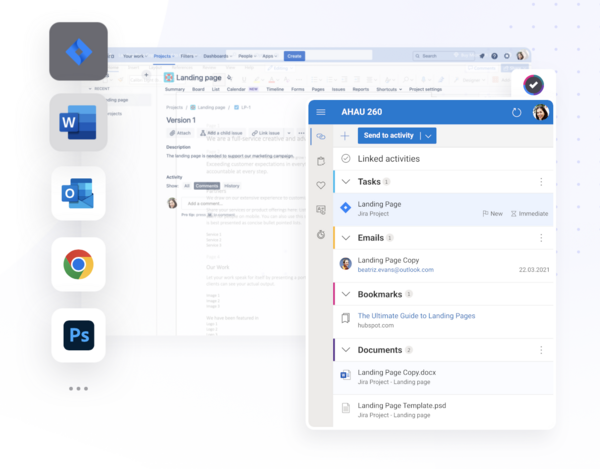Click the heart favorites sidebar icon
This screenshot has width=600, height=469.
coord(320,185)
